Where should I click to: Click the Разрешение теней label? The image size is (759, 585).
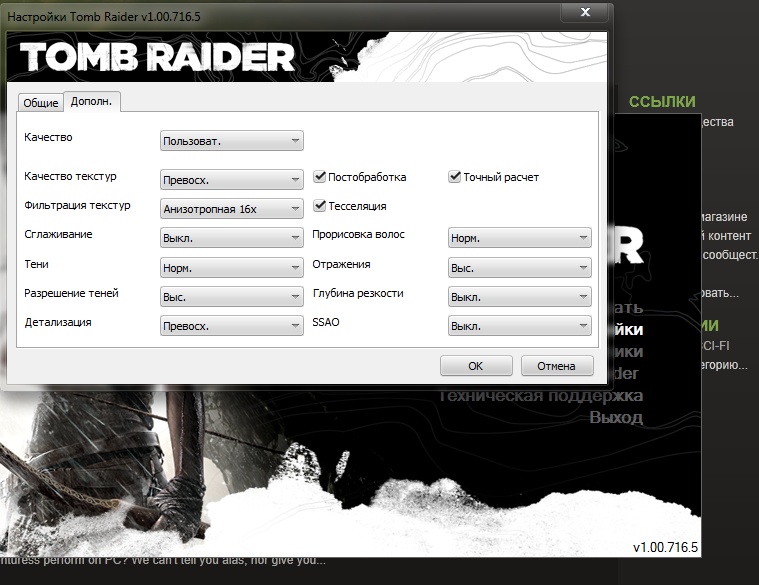pos(72,293)
